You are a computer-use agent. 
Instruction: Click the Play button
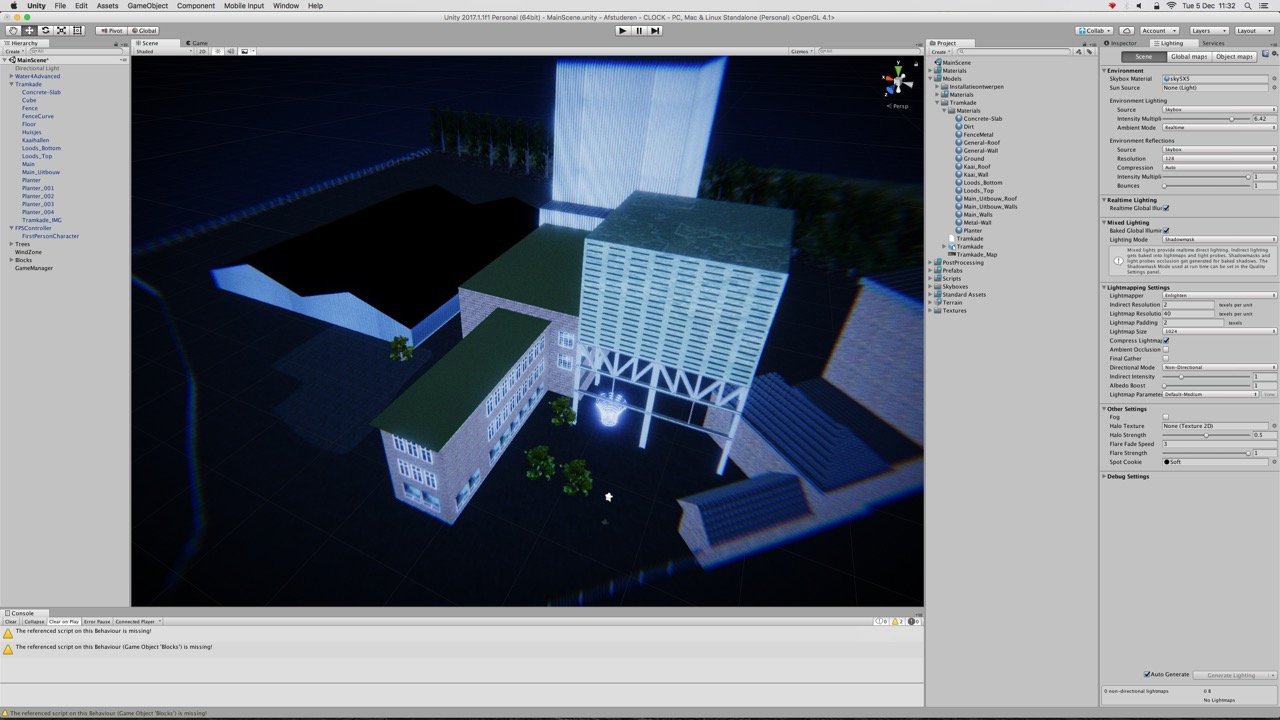click(622, 31)
